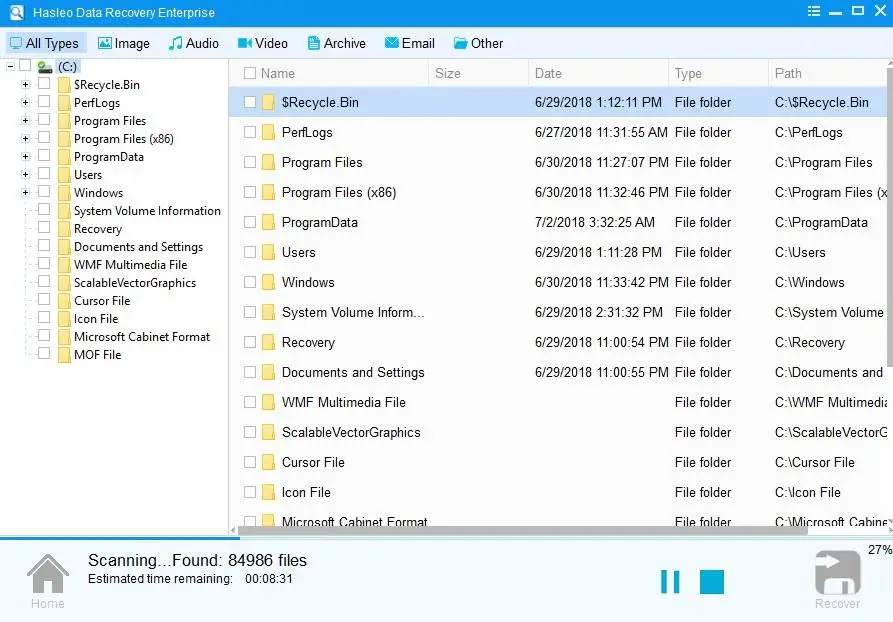Check the $Recycle.Bin row checkbox in list

249,102
